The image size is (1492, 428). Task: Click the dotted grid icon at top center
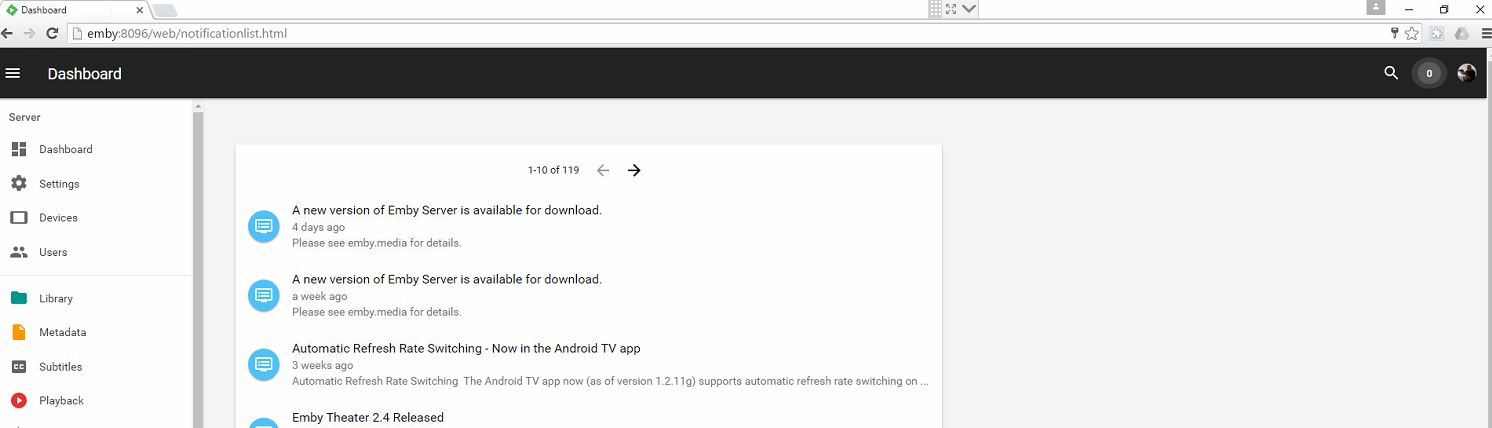click(x=935, y=9)
